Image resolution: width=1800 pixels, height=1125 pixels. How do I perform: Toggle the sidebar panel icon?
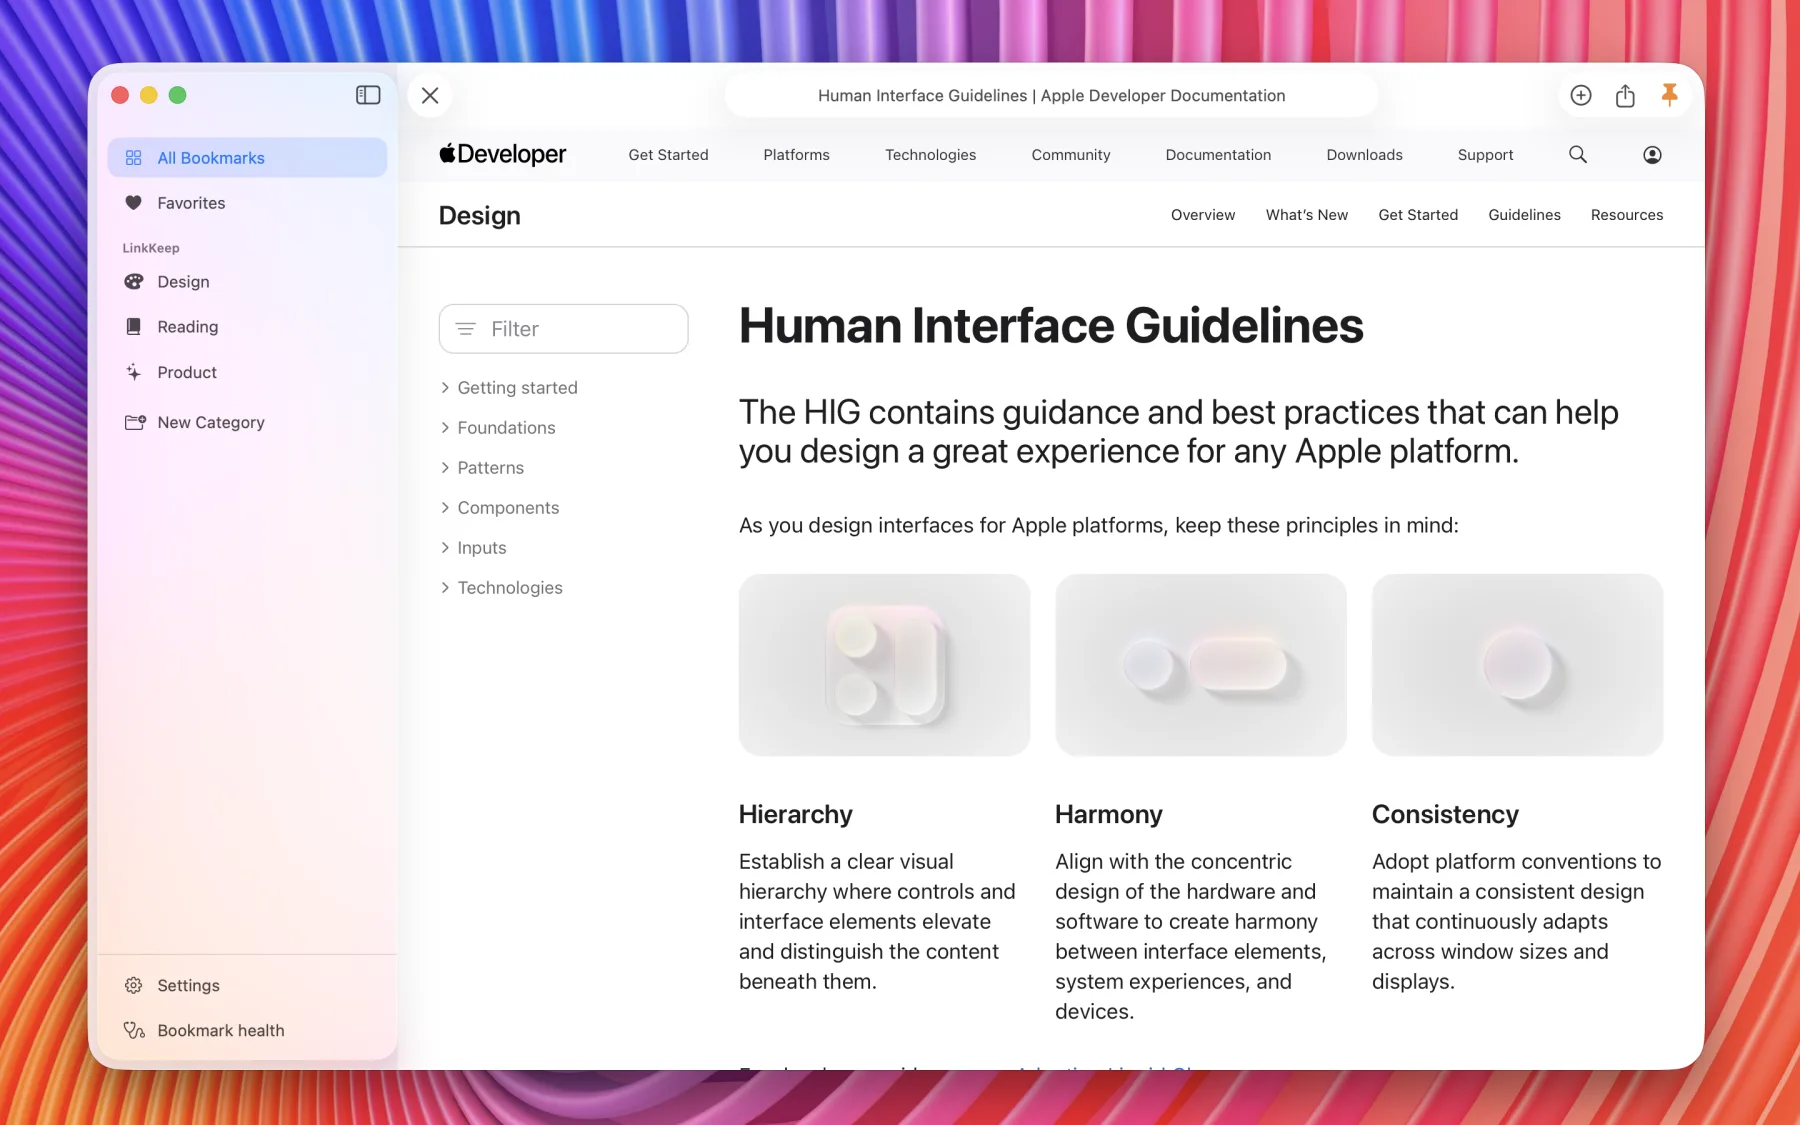[368, 95]
